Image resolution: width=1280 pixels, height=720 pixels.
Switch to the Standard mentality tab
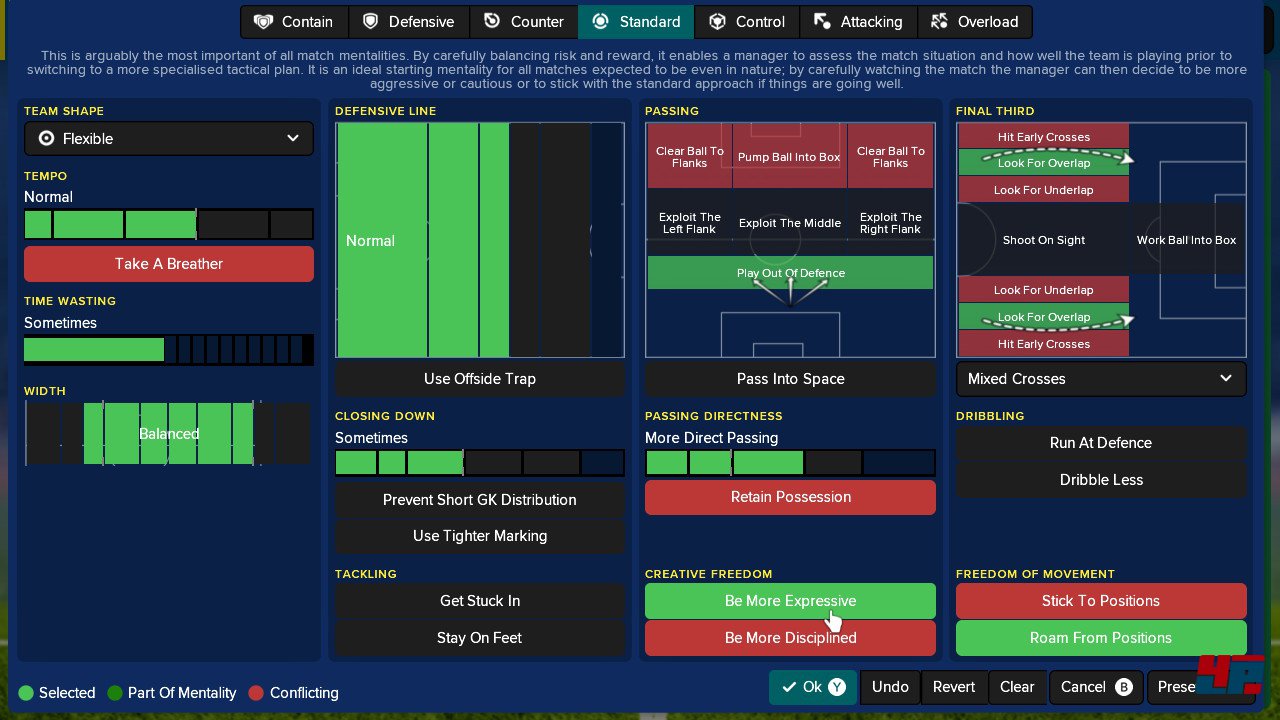(636, 22)
